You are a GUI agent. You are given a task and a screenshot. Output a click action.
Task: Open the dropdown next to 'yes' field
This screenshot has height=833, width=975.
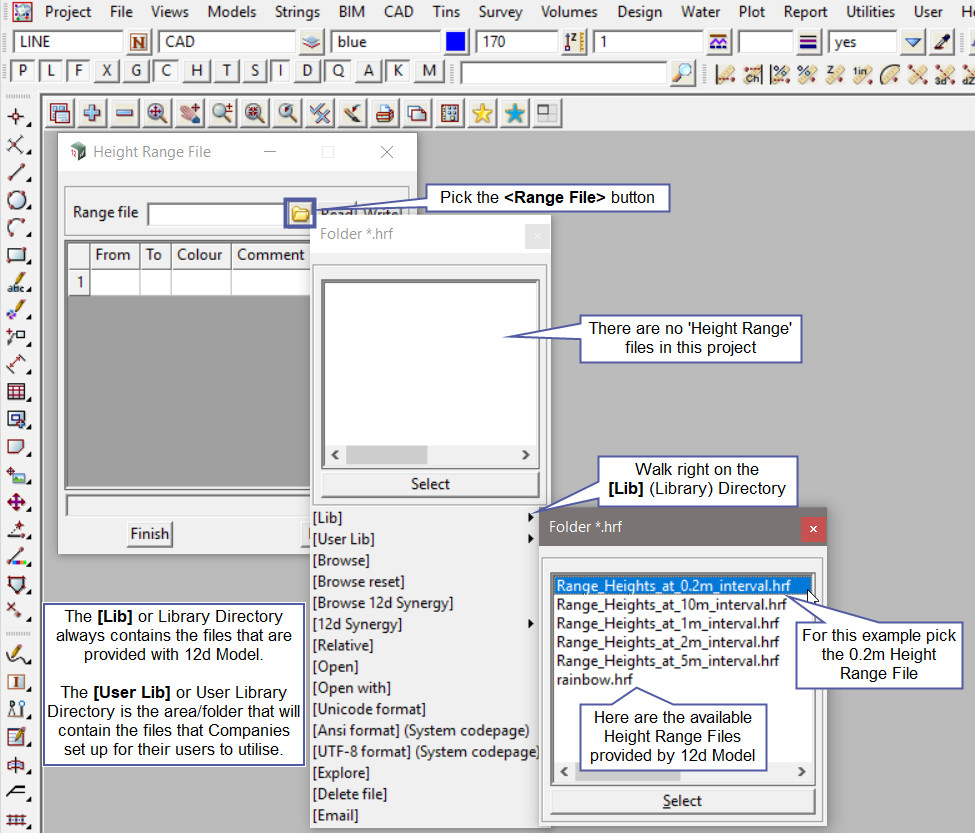click(912, 42)
